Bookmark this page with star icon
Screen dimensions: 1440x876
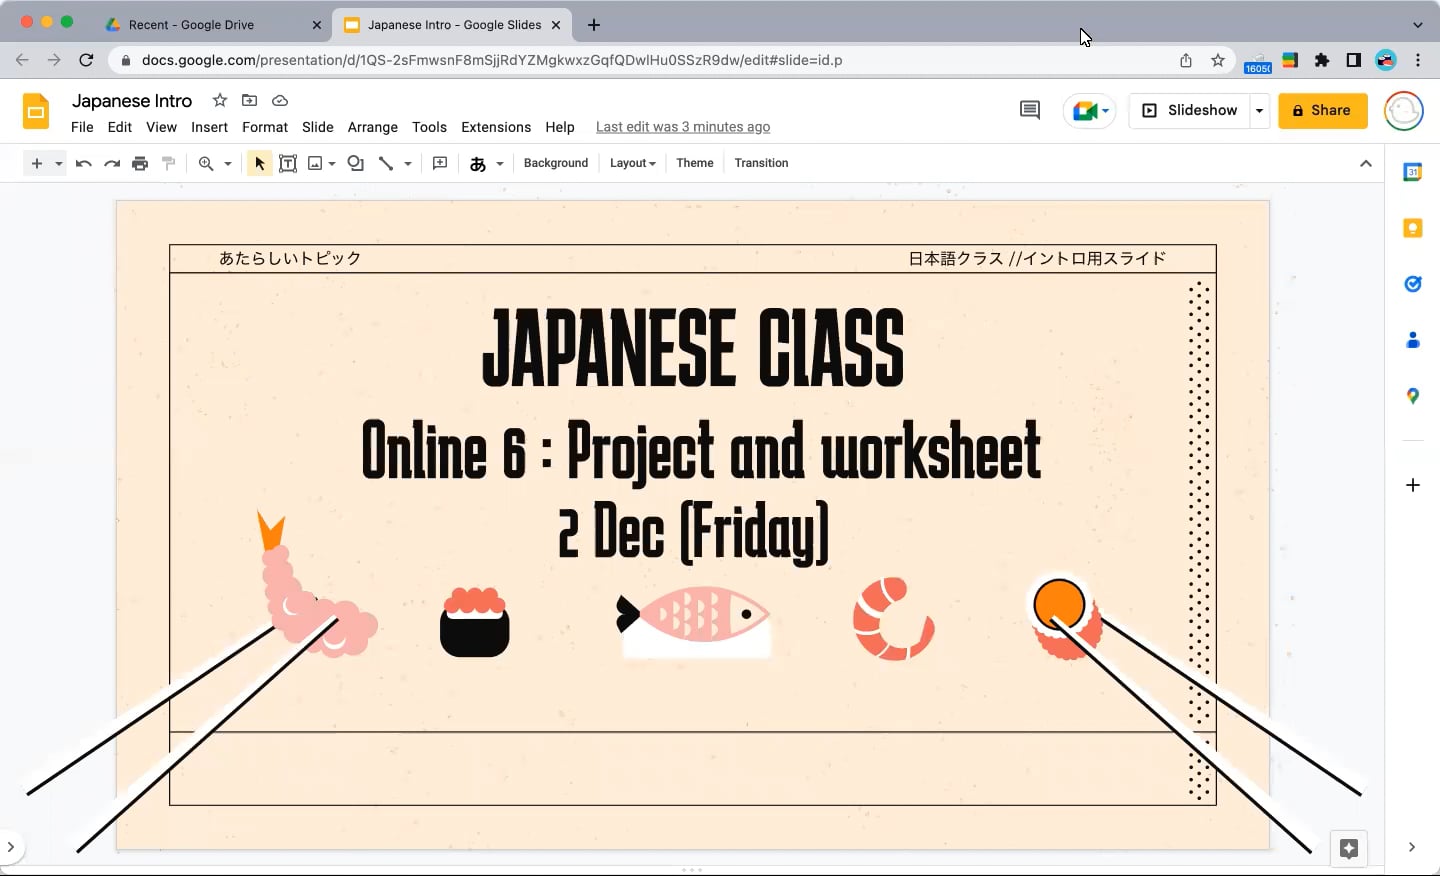click(x=1217, y=60)
